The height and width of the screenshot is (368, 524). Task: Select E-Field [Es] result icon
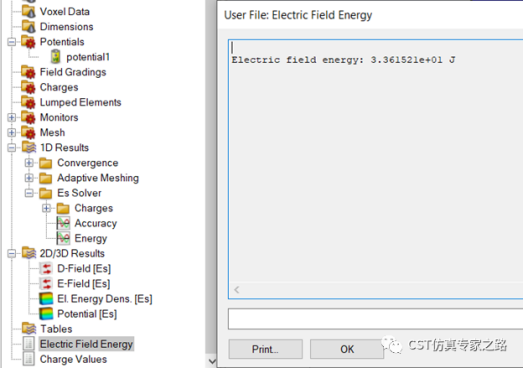[x=46, y=283]
